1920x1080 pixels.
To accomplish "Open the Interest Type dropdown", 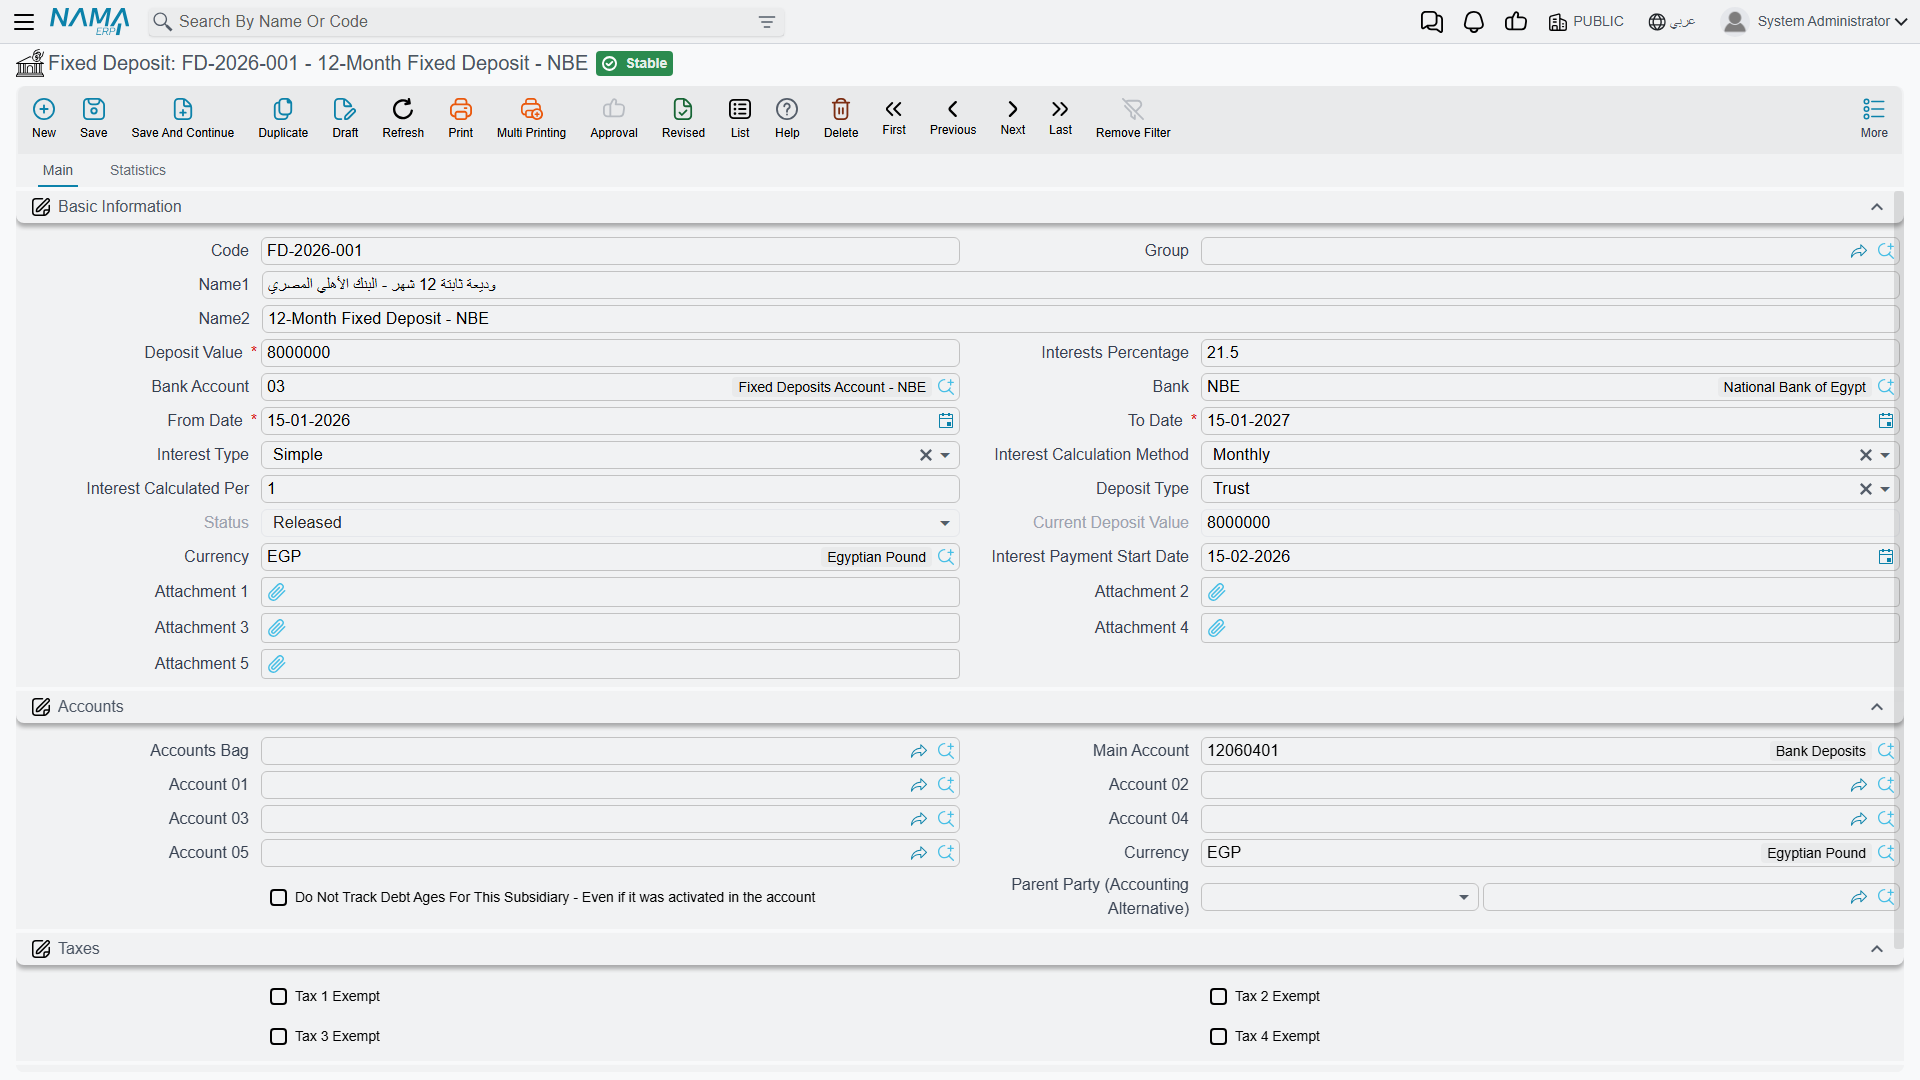I will point(945,455).
